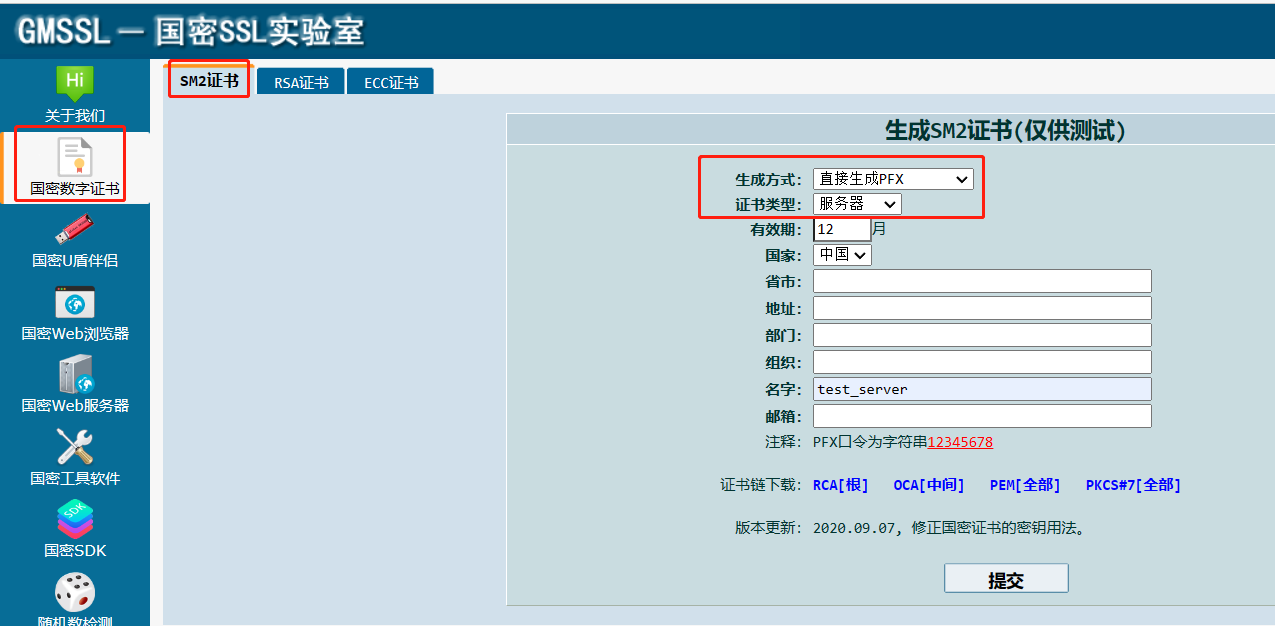Viewport: 1275px width, 626px height.
Task: Select the 国密数字证书 sidebar icon
Action: coord(74,165)
